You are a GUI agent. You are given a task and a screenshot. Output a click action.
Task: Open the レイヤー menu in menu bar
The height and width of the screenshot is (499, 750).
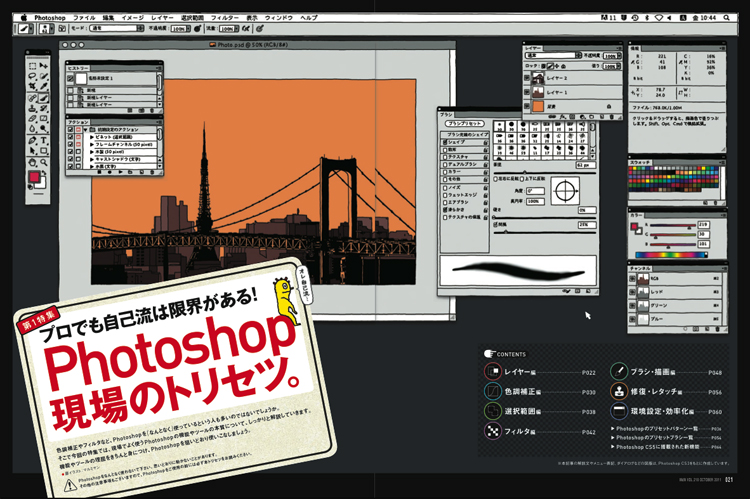pyautogui.click(x=160, y=18)
